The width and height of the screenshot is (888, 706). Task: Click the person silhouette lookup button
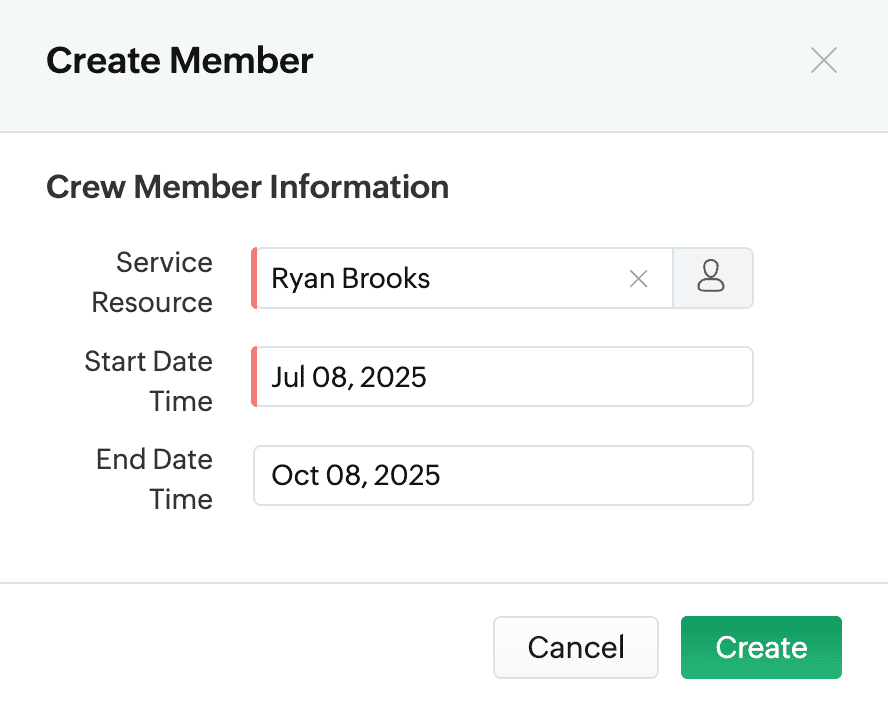pyautogui.click(x=712, y=278)
